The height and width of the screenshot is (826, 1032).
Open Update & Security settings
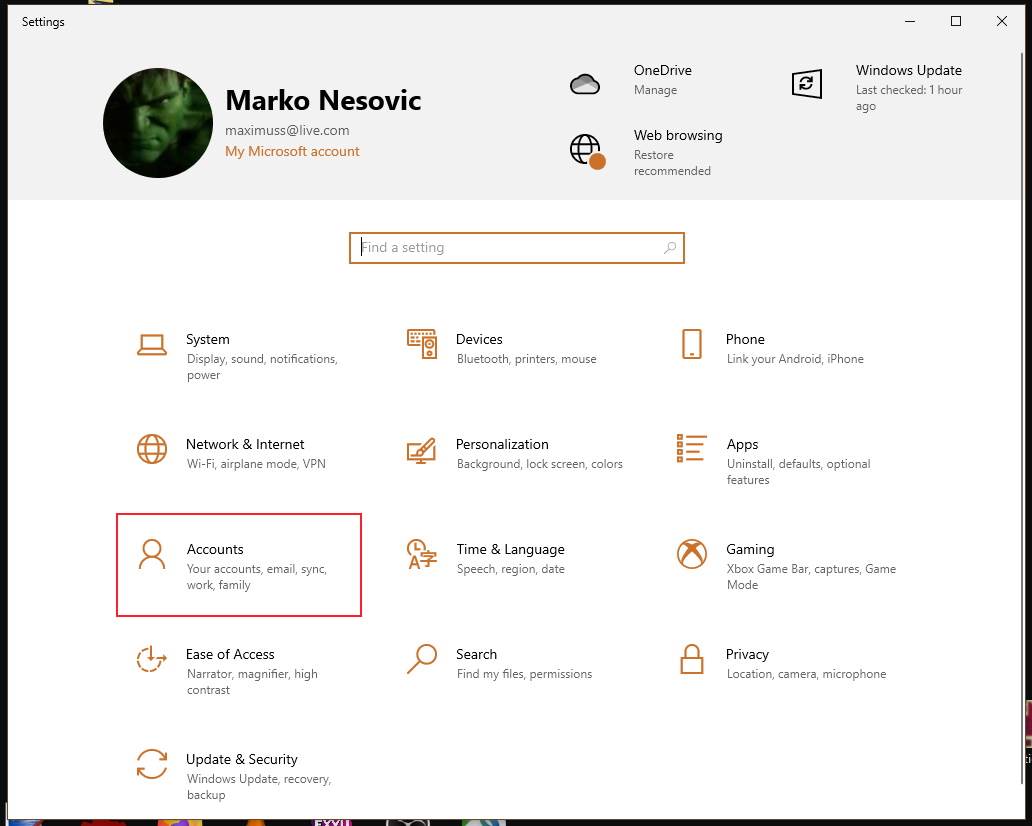(x=242, y=759)
